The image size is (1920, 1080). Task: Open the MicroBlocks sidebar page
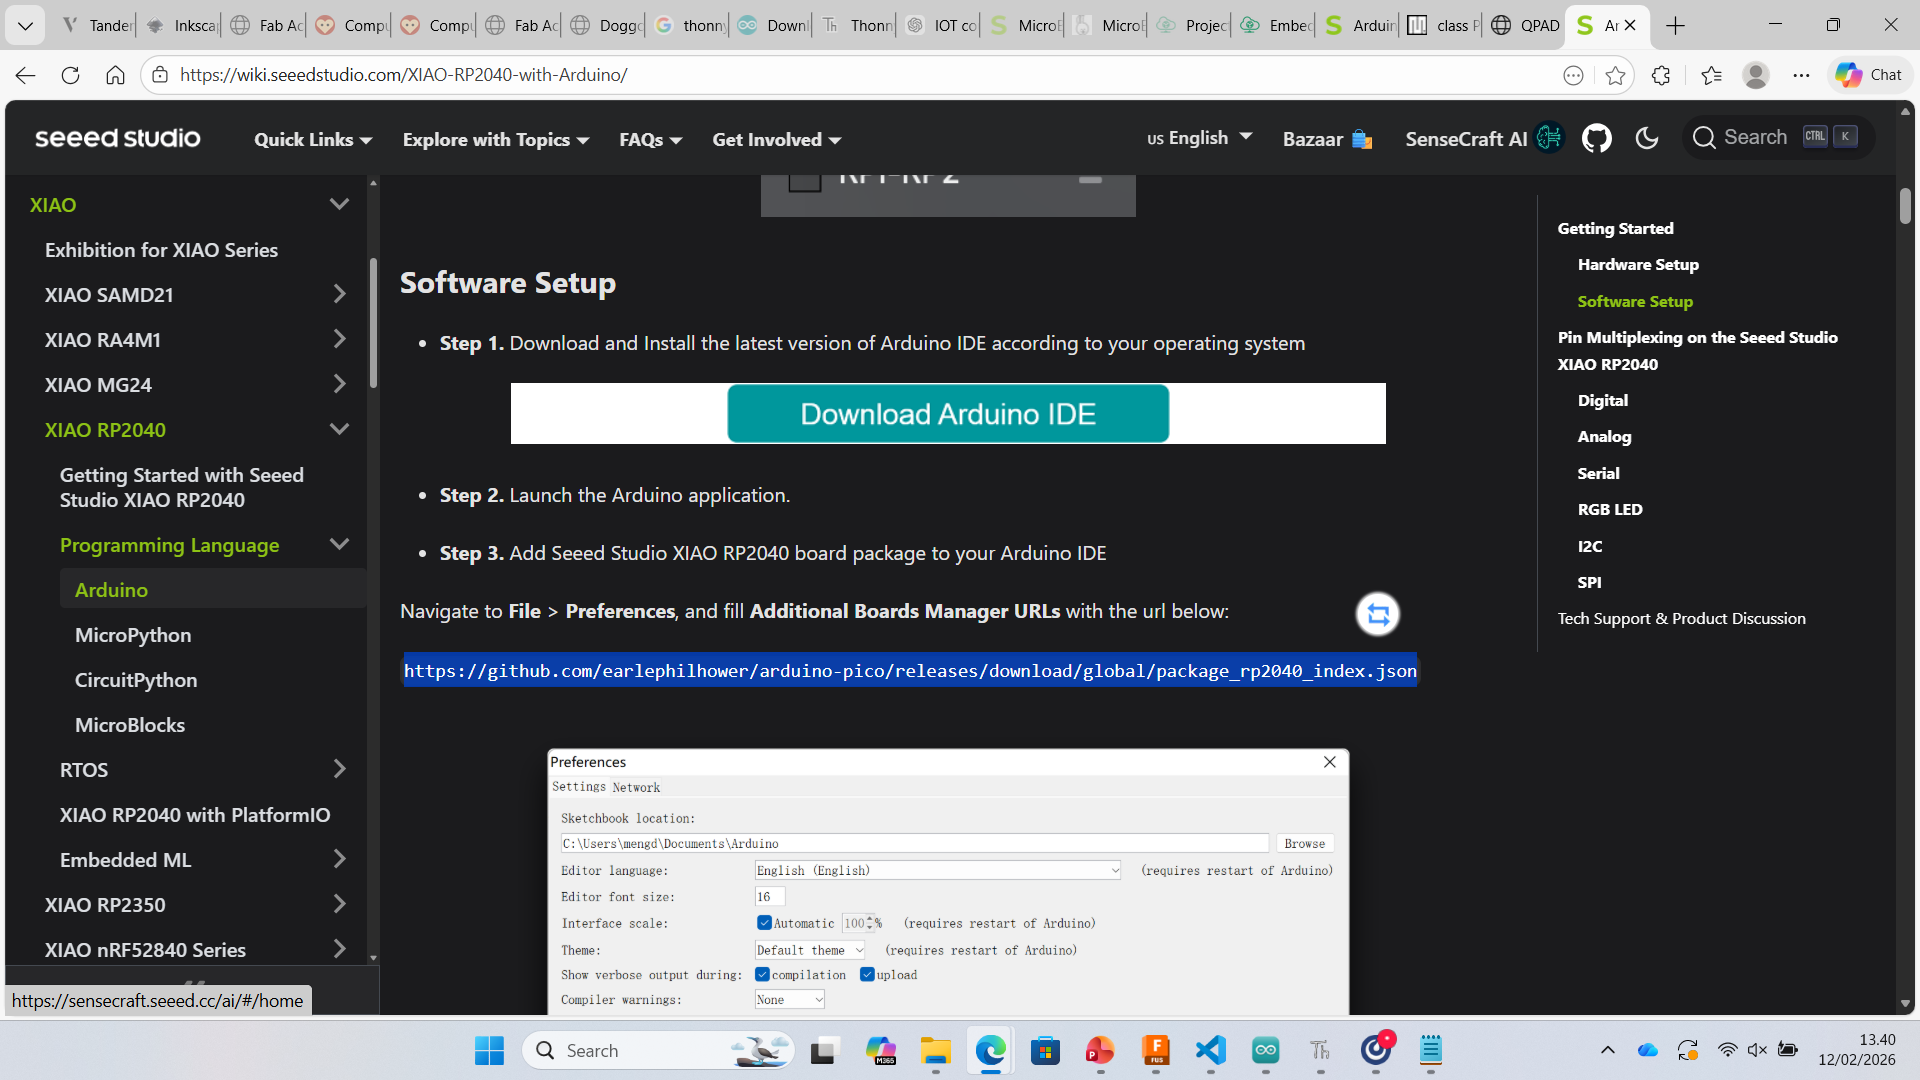pos(130,725)
